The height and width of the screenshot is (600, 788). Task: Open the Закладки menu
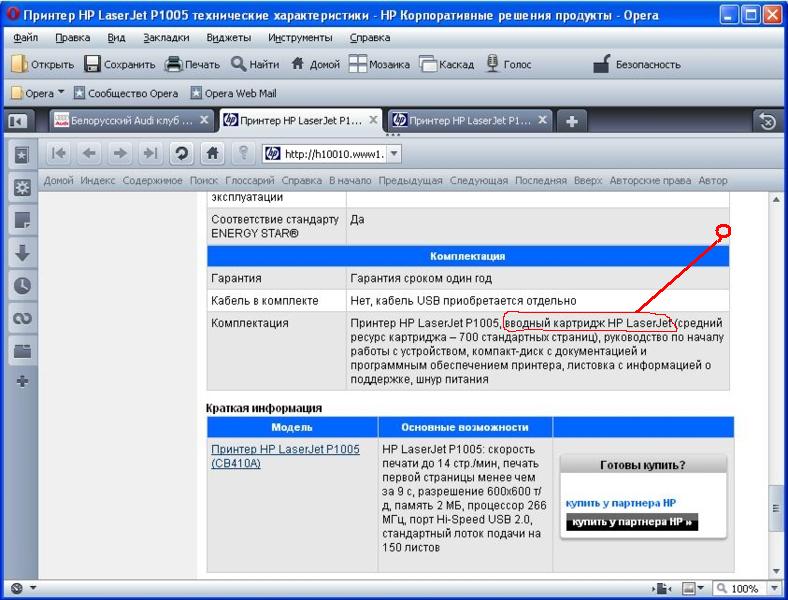(x=164, y=37)
